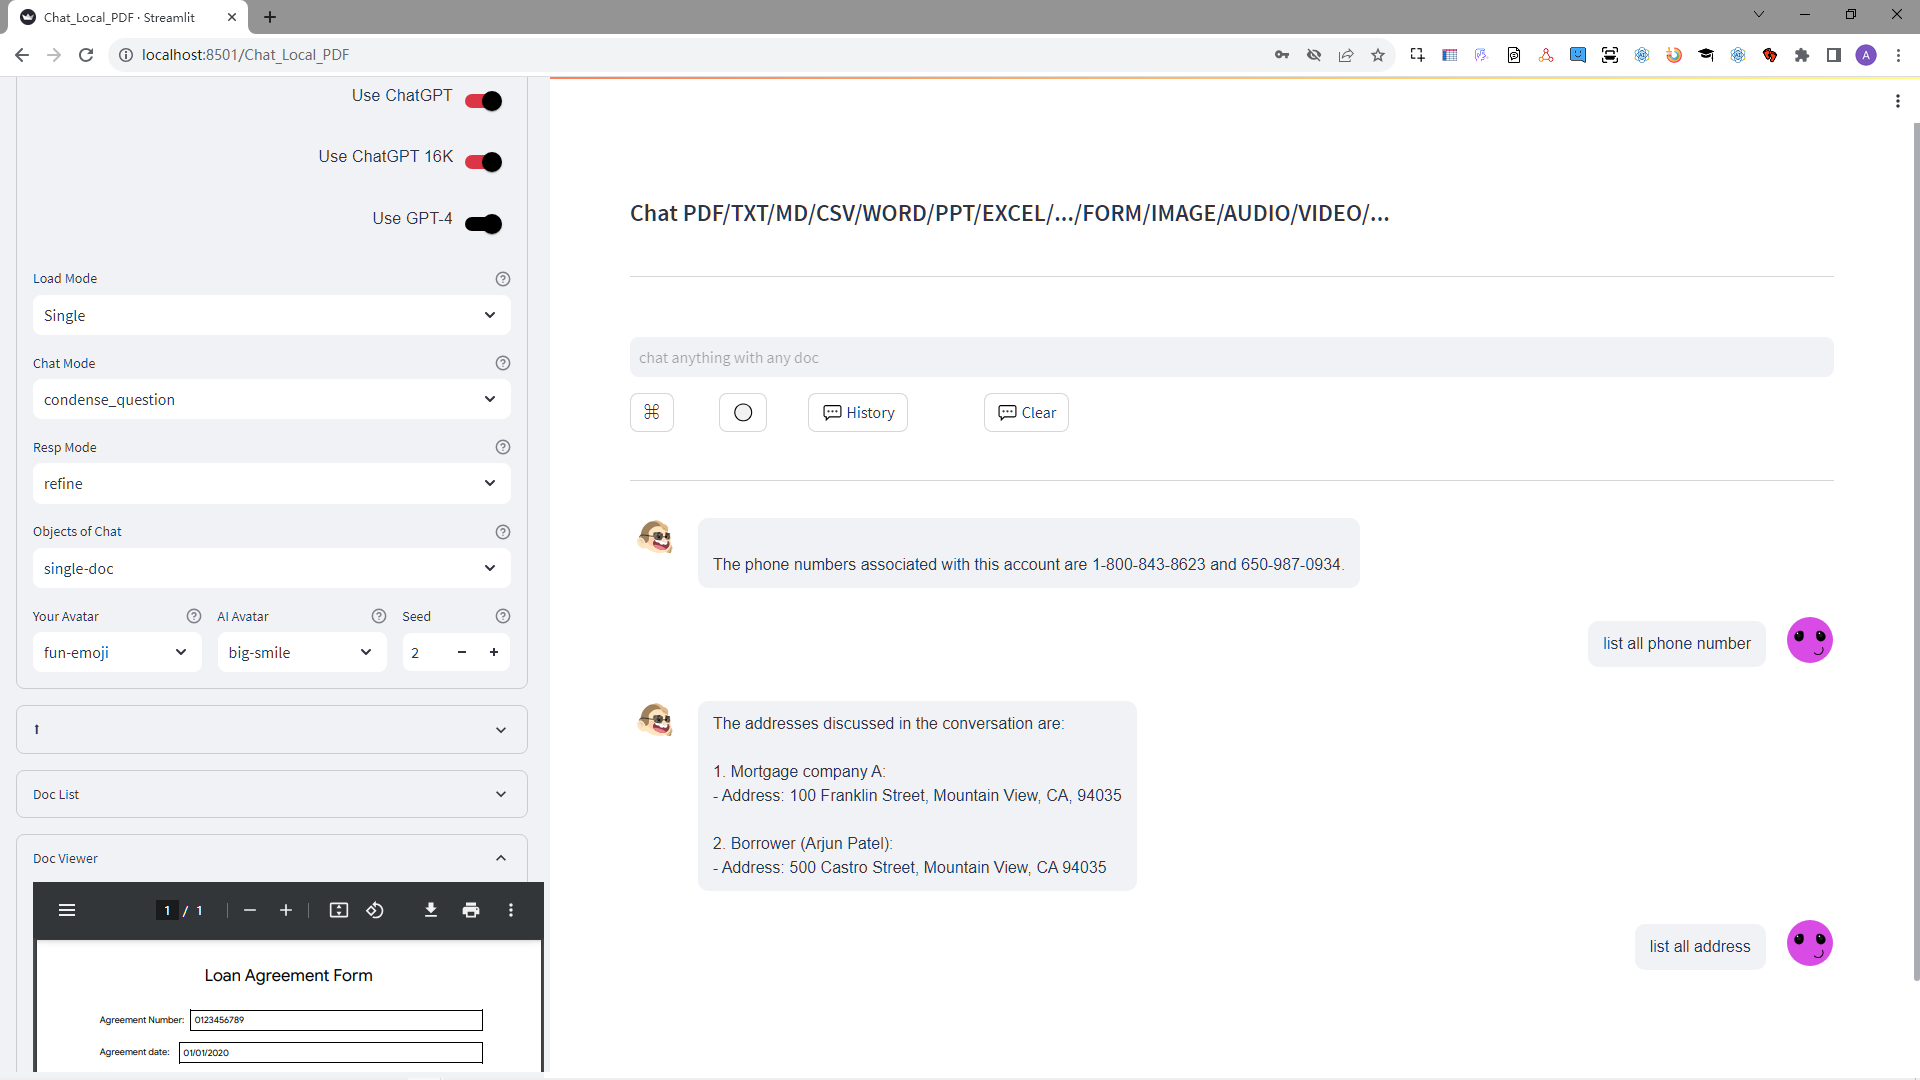
Task: Select the keyboard command icon button
Action: click(x=651, y=412)
